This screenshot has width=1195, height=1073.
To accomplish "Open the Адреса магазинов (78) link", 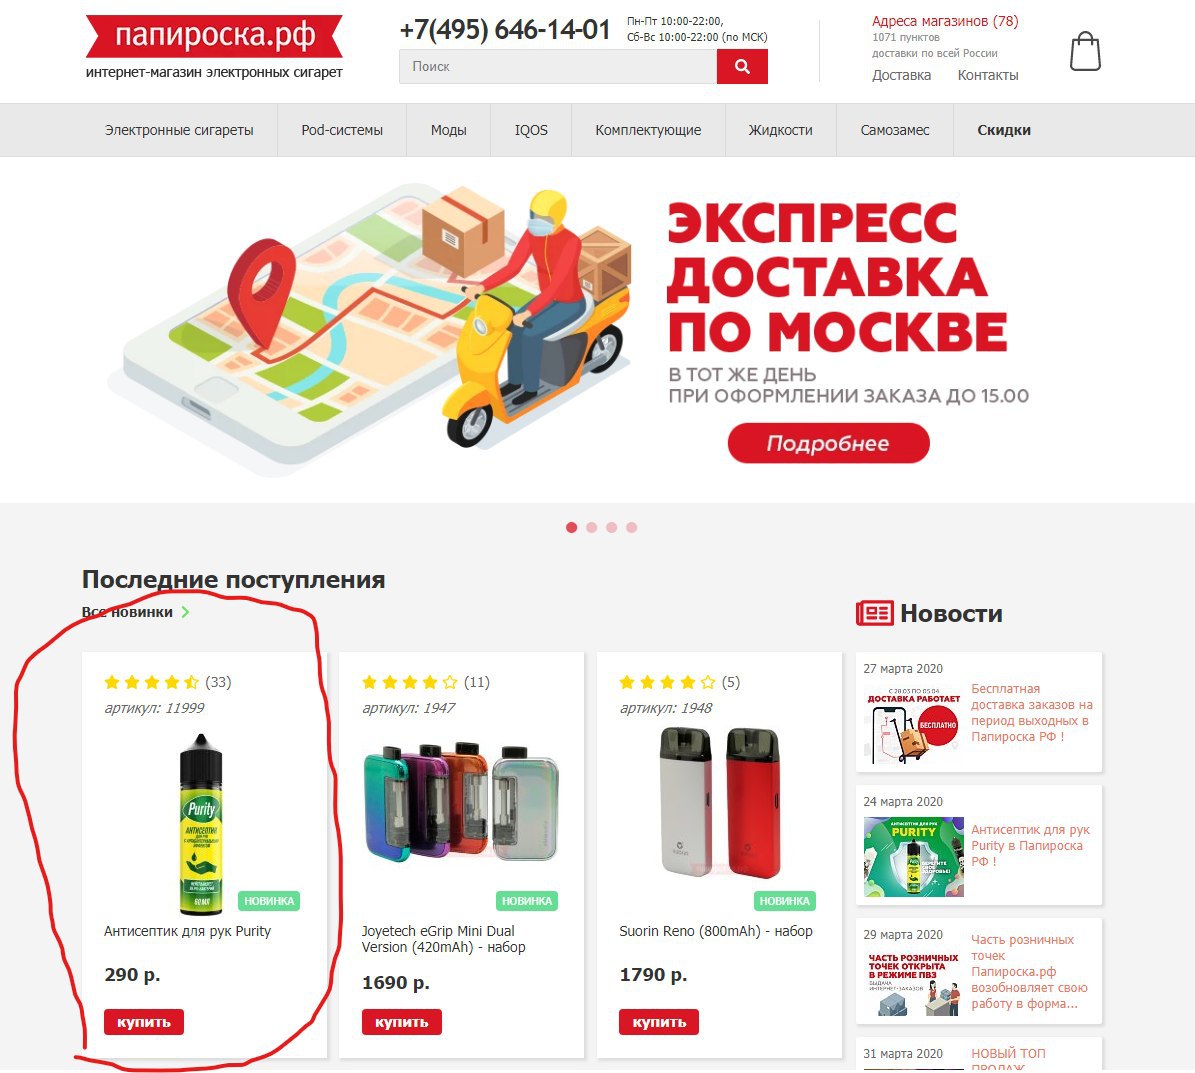I will pos(945,21).
